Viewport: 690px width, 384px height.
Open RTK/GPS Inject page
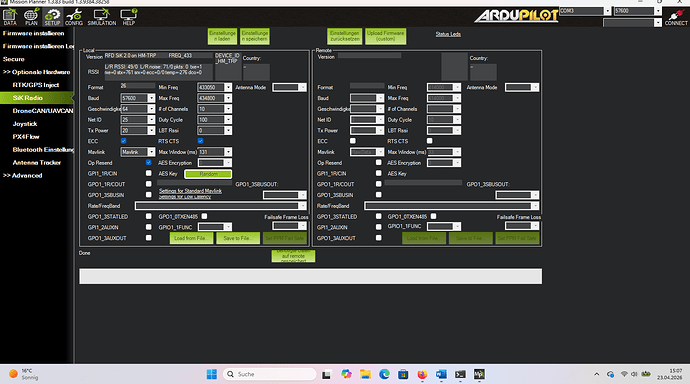pyautogui.click(x=36, y=85)
